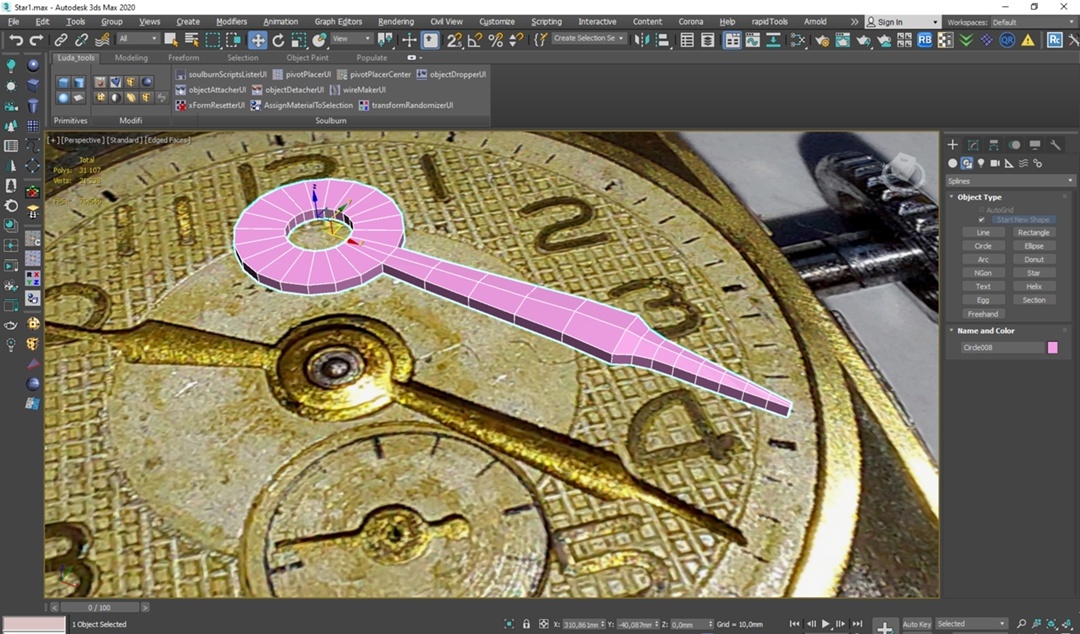Click the yellow warning triangle icon
Screen dimensions: 1080x634
point(1028,40)
